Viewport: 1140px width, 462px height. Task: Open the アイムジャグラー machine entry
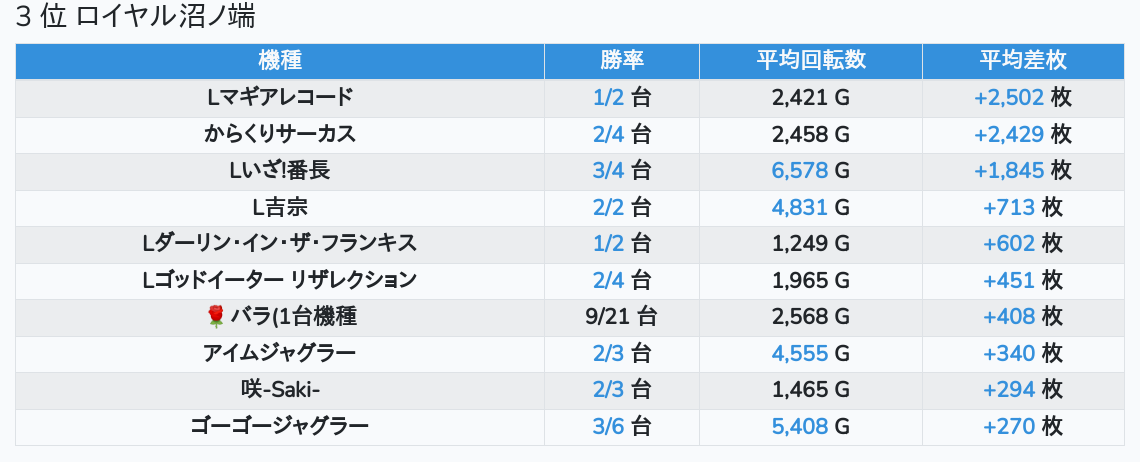coord(280,353)
